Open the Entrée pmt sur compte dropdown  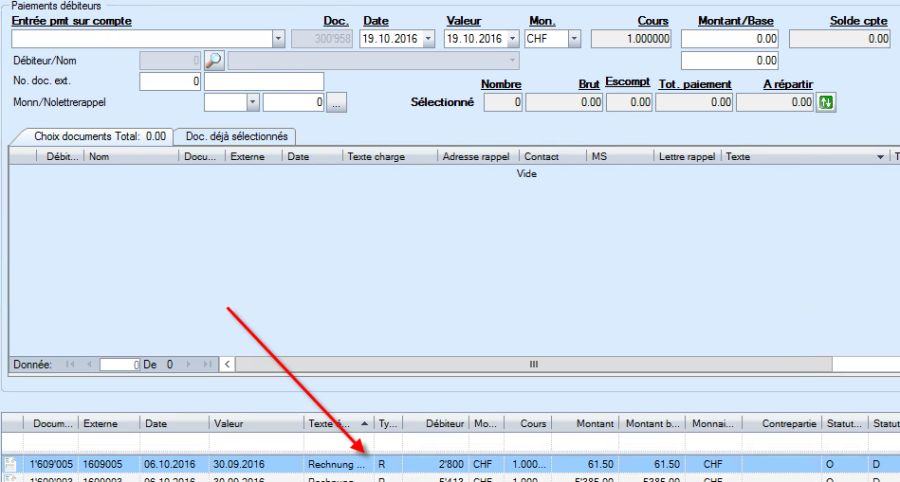pyautogui.click(x=278, y=39)
